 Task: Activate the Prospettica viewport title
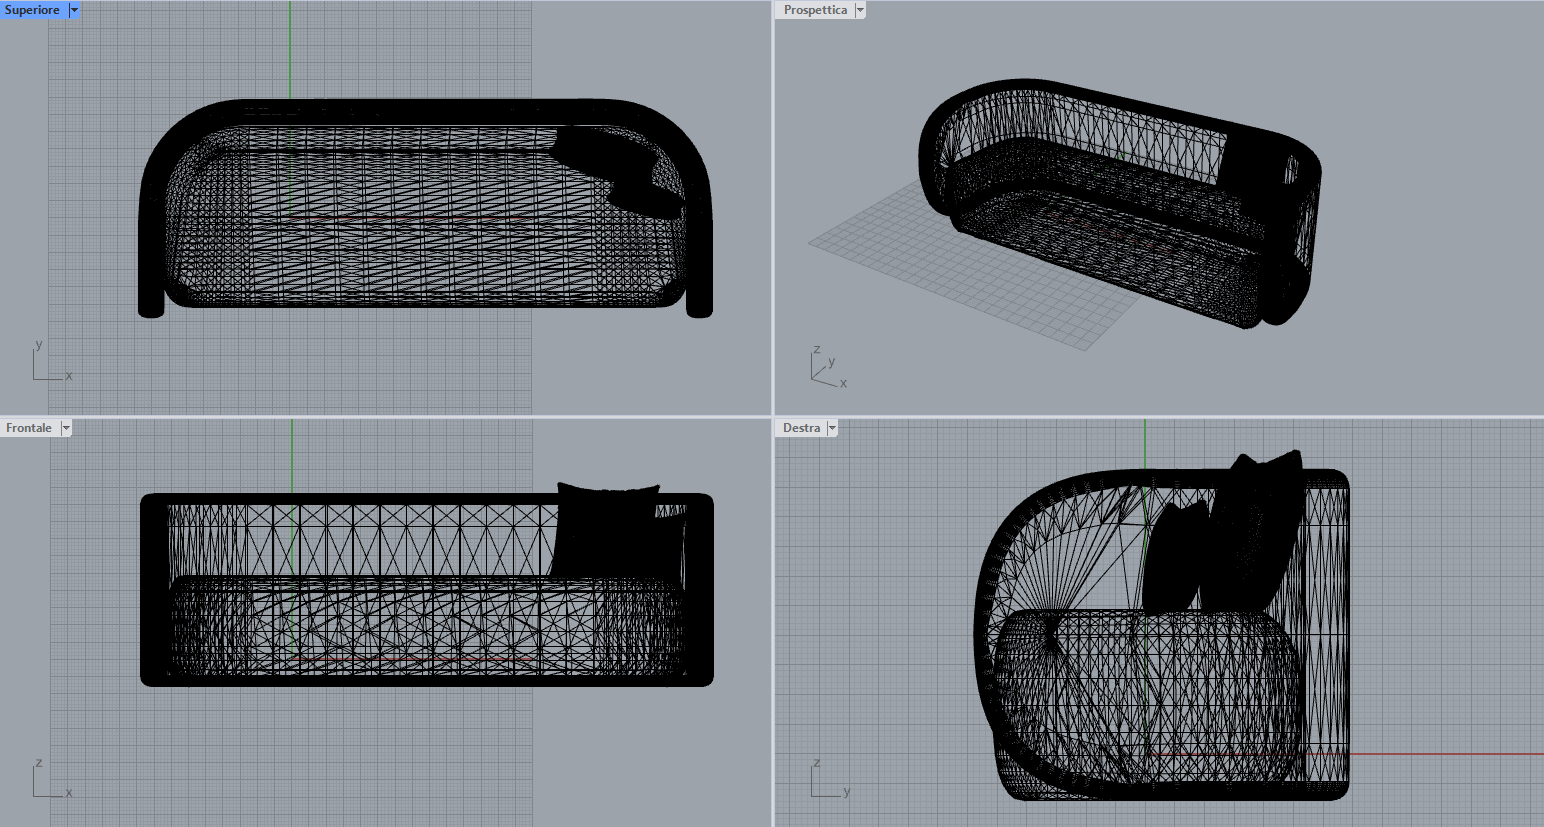click(814, 10)
